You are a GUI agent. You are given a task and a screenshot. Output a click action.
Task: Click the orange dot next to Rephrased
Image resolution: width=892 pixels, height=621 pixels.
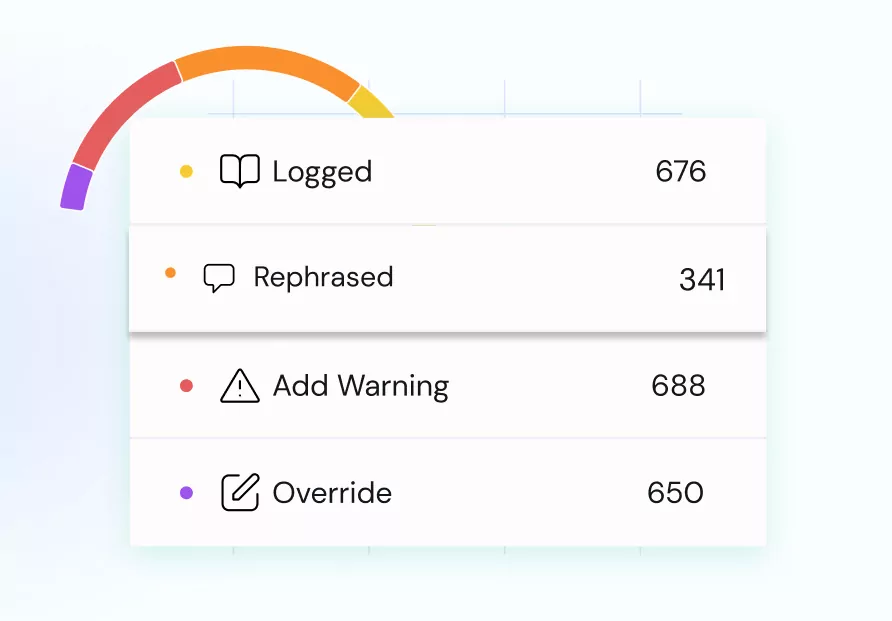(x=170, y=273)
